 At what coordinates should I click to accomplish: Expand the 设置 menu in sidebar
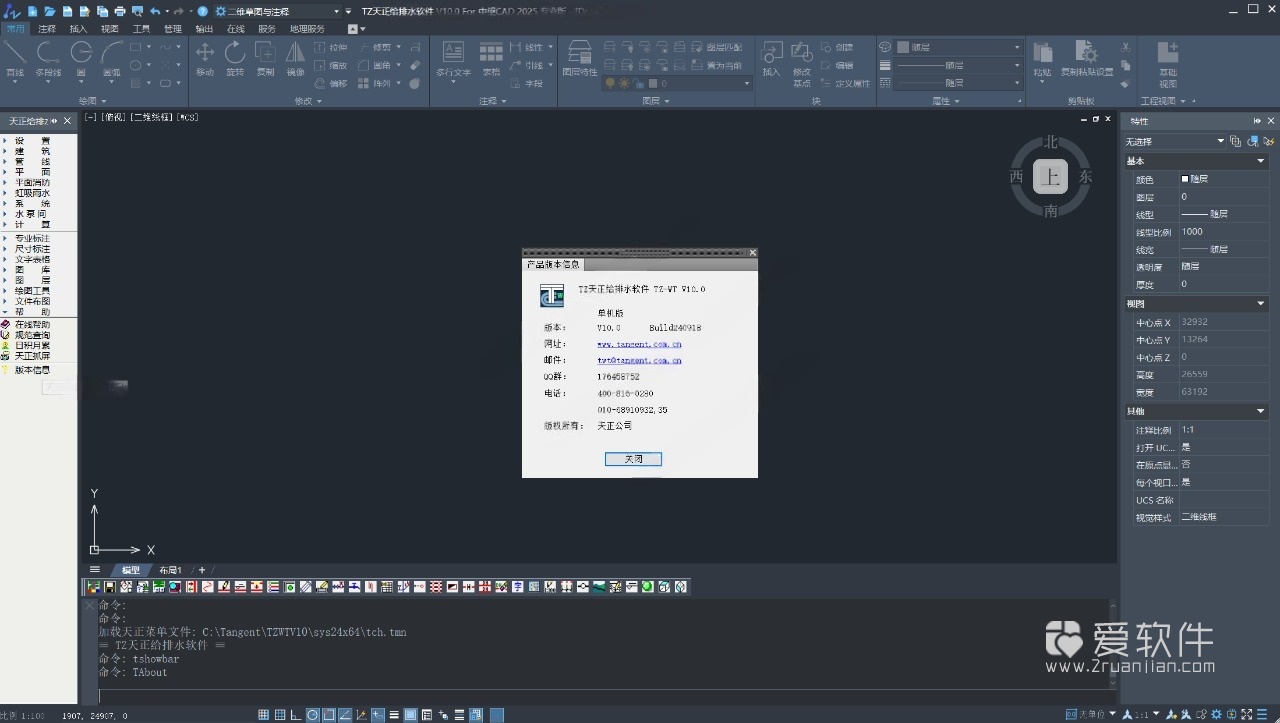32,141
